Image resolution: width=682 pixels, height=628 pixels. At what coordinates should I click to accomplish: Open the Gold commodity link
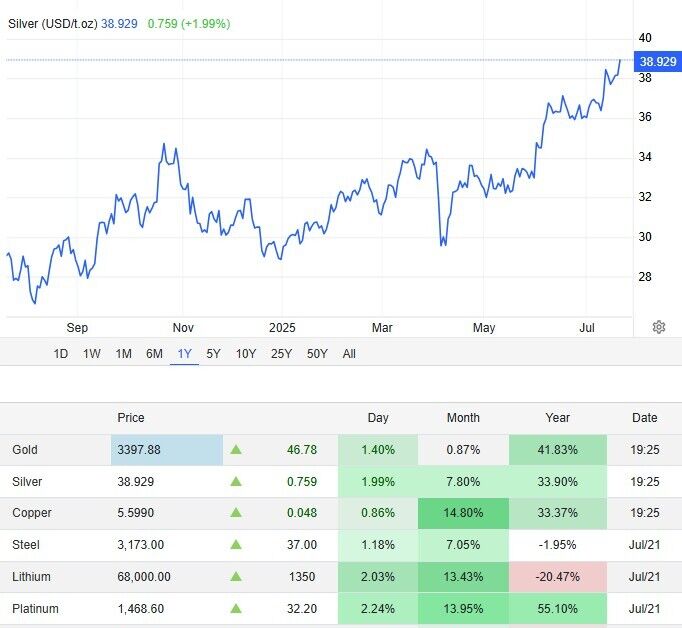pyautogui.click(x=25, y=450)
